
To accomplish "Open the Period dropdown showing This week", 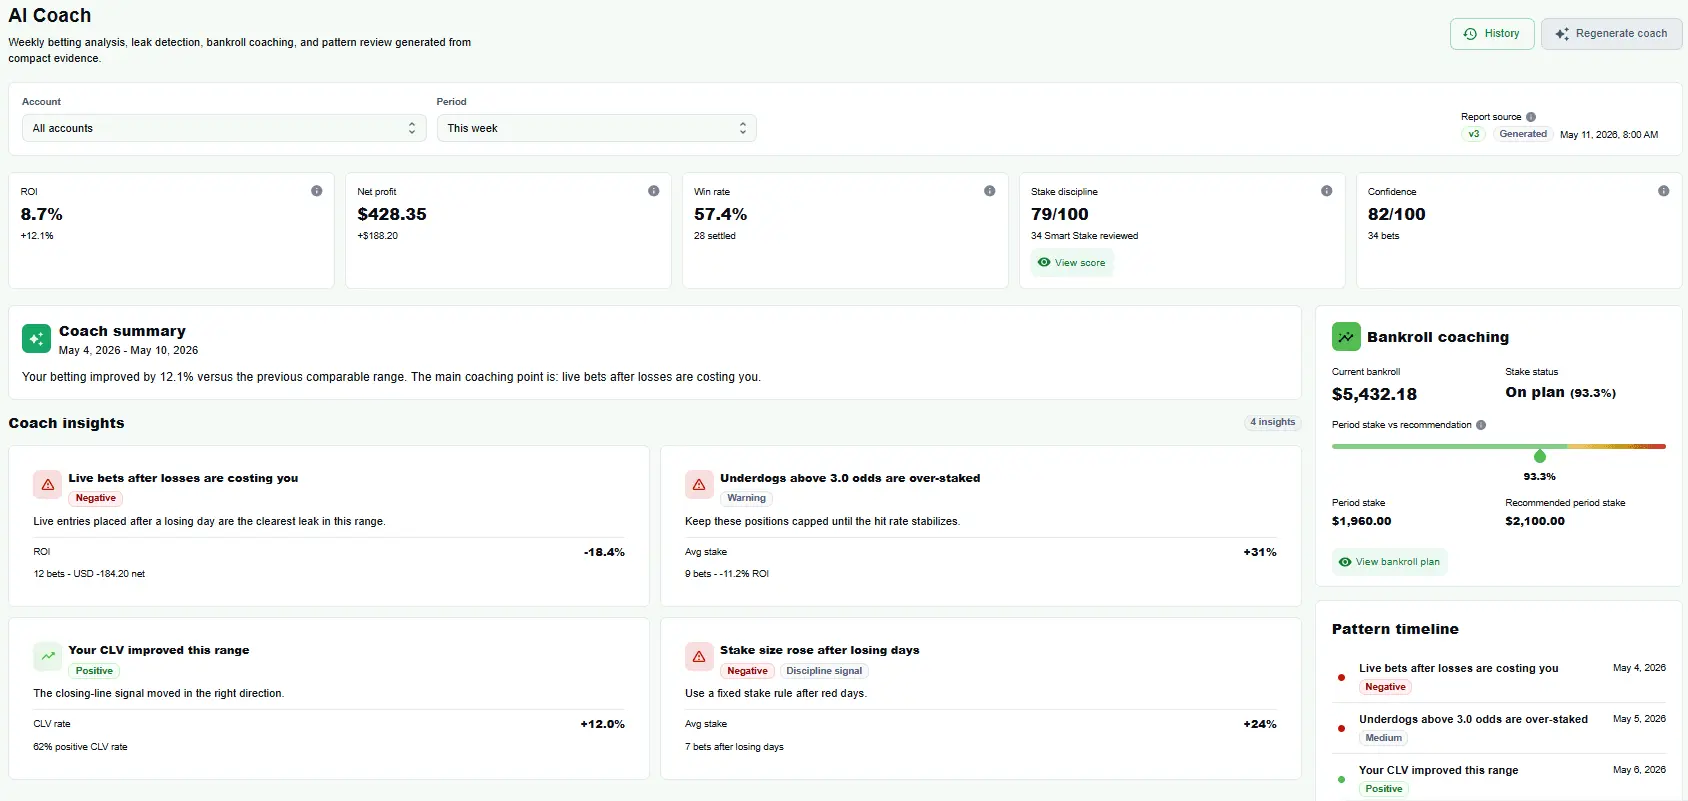I will pyautogui.click(x=596, y=128).
